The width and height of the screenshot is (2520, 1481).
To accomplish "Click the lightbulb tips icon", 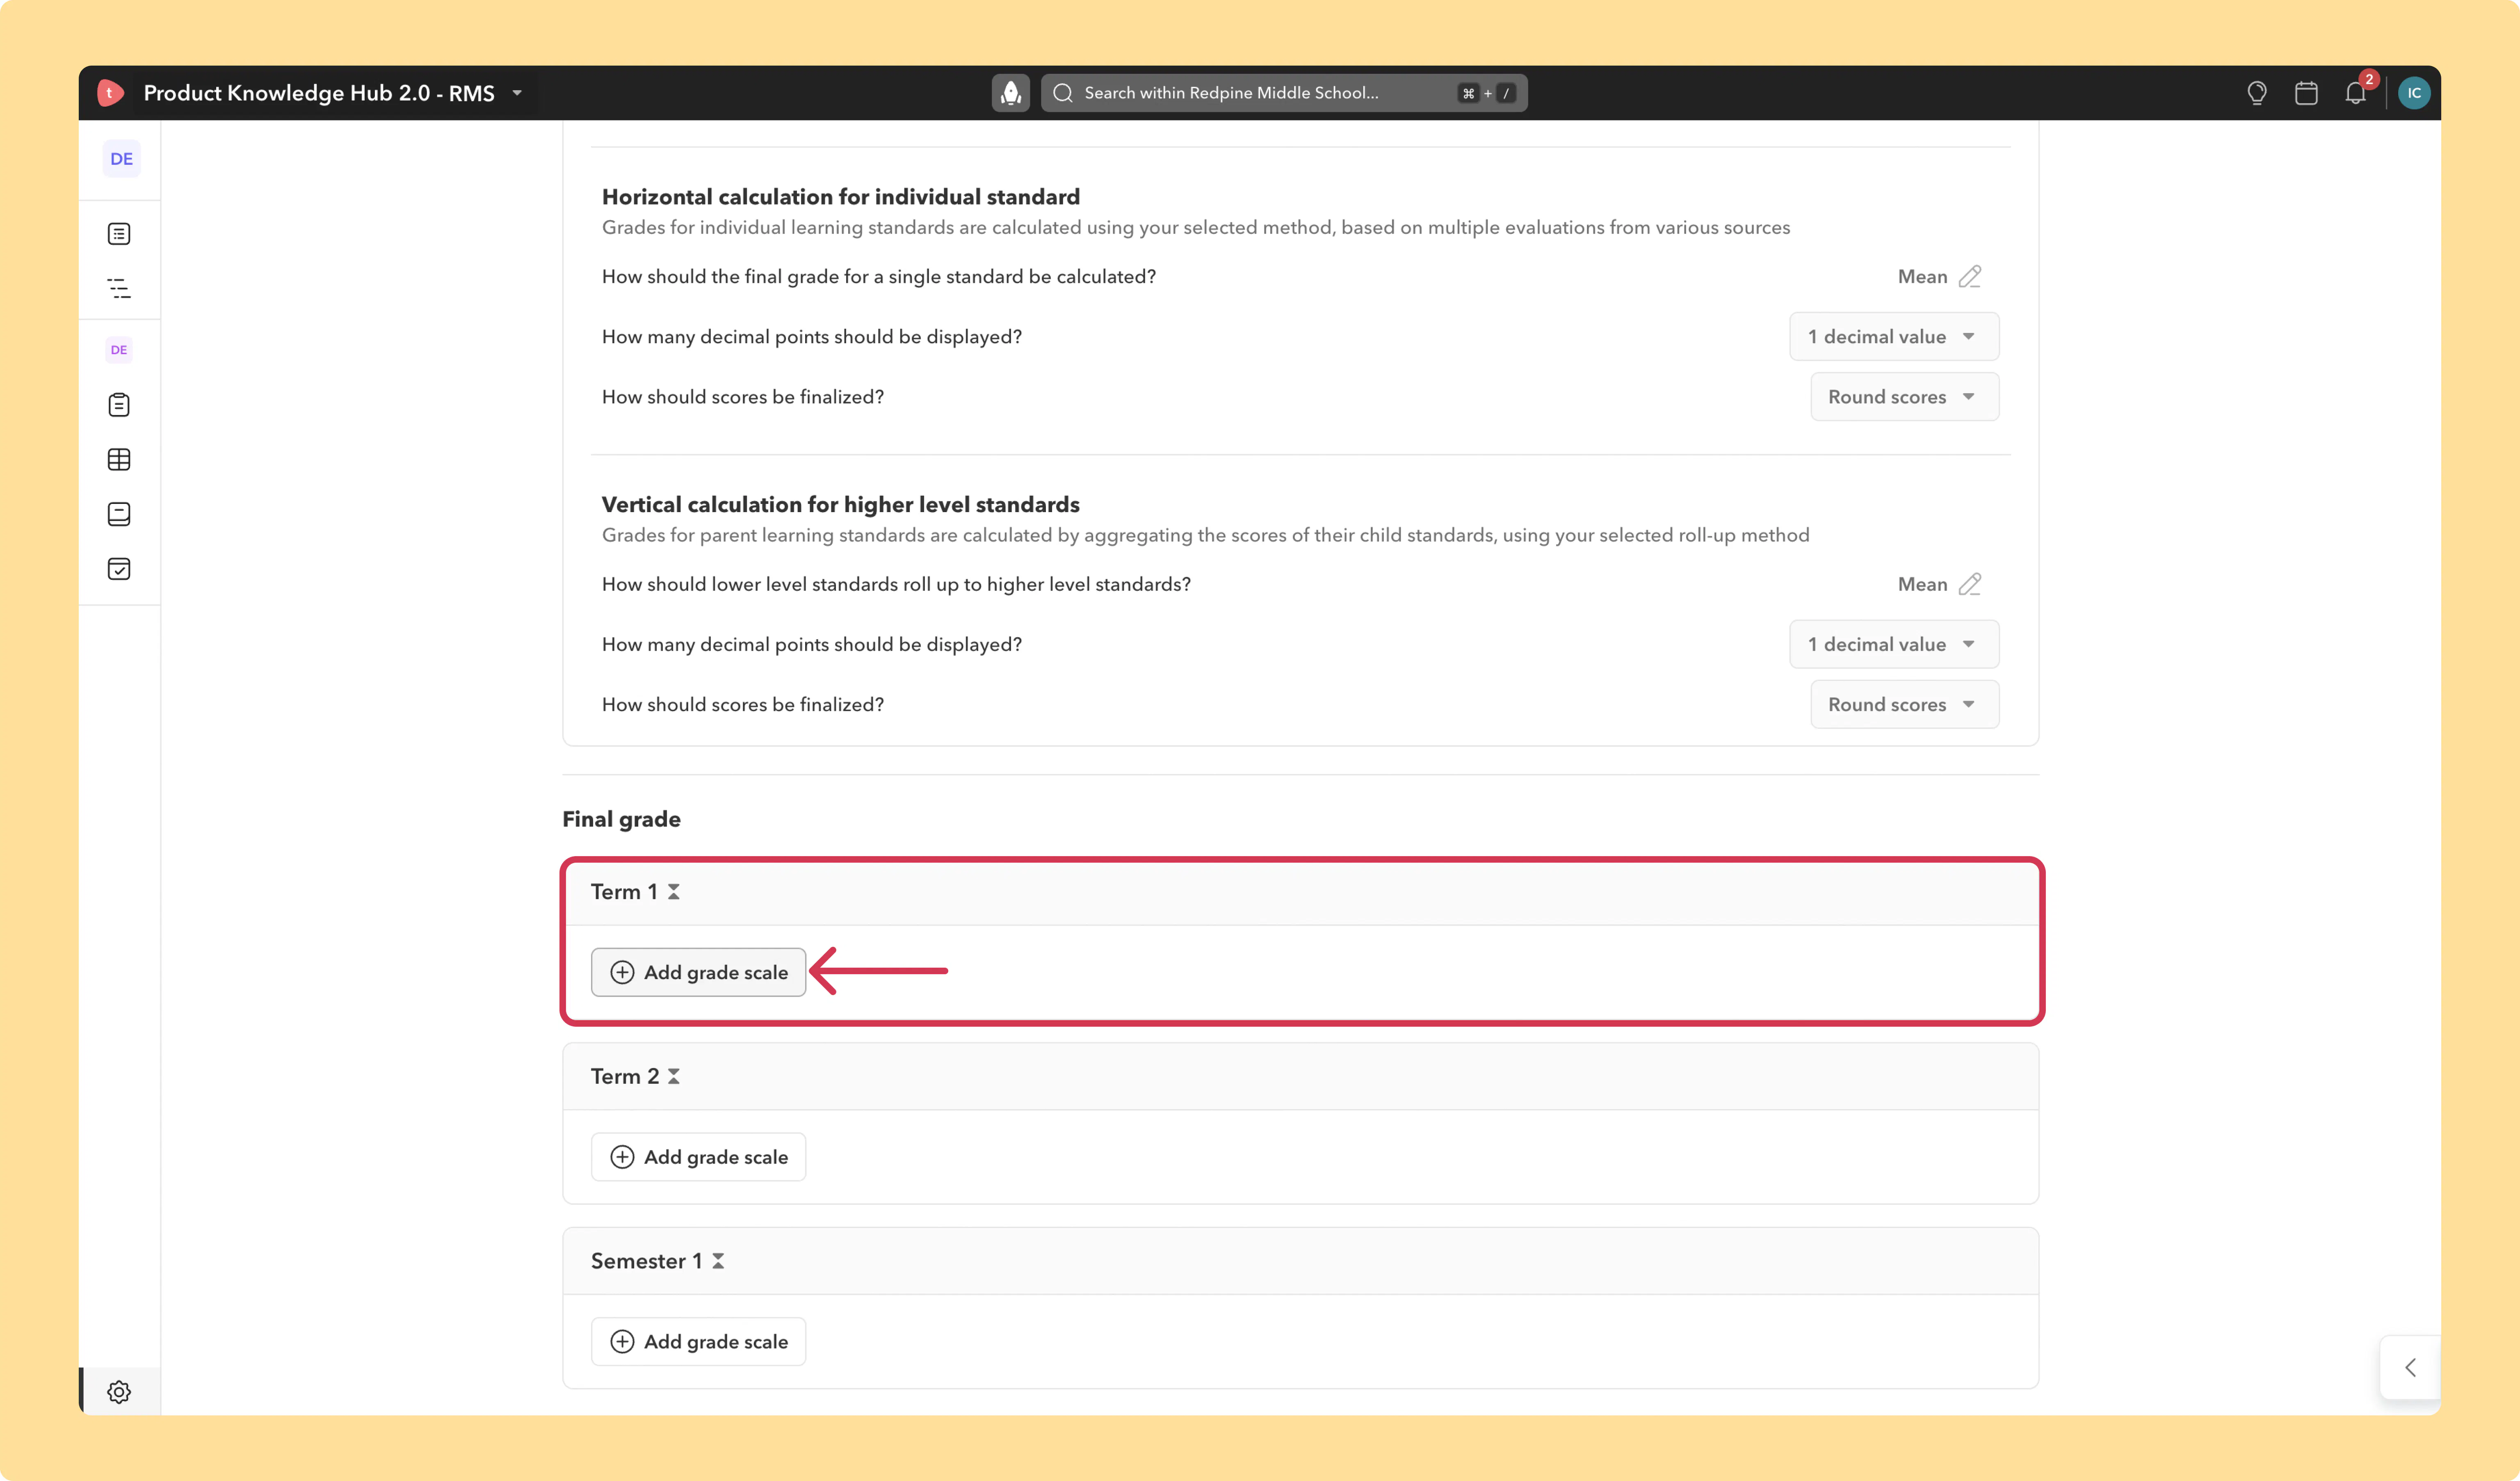I will 2257,93.
